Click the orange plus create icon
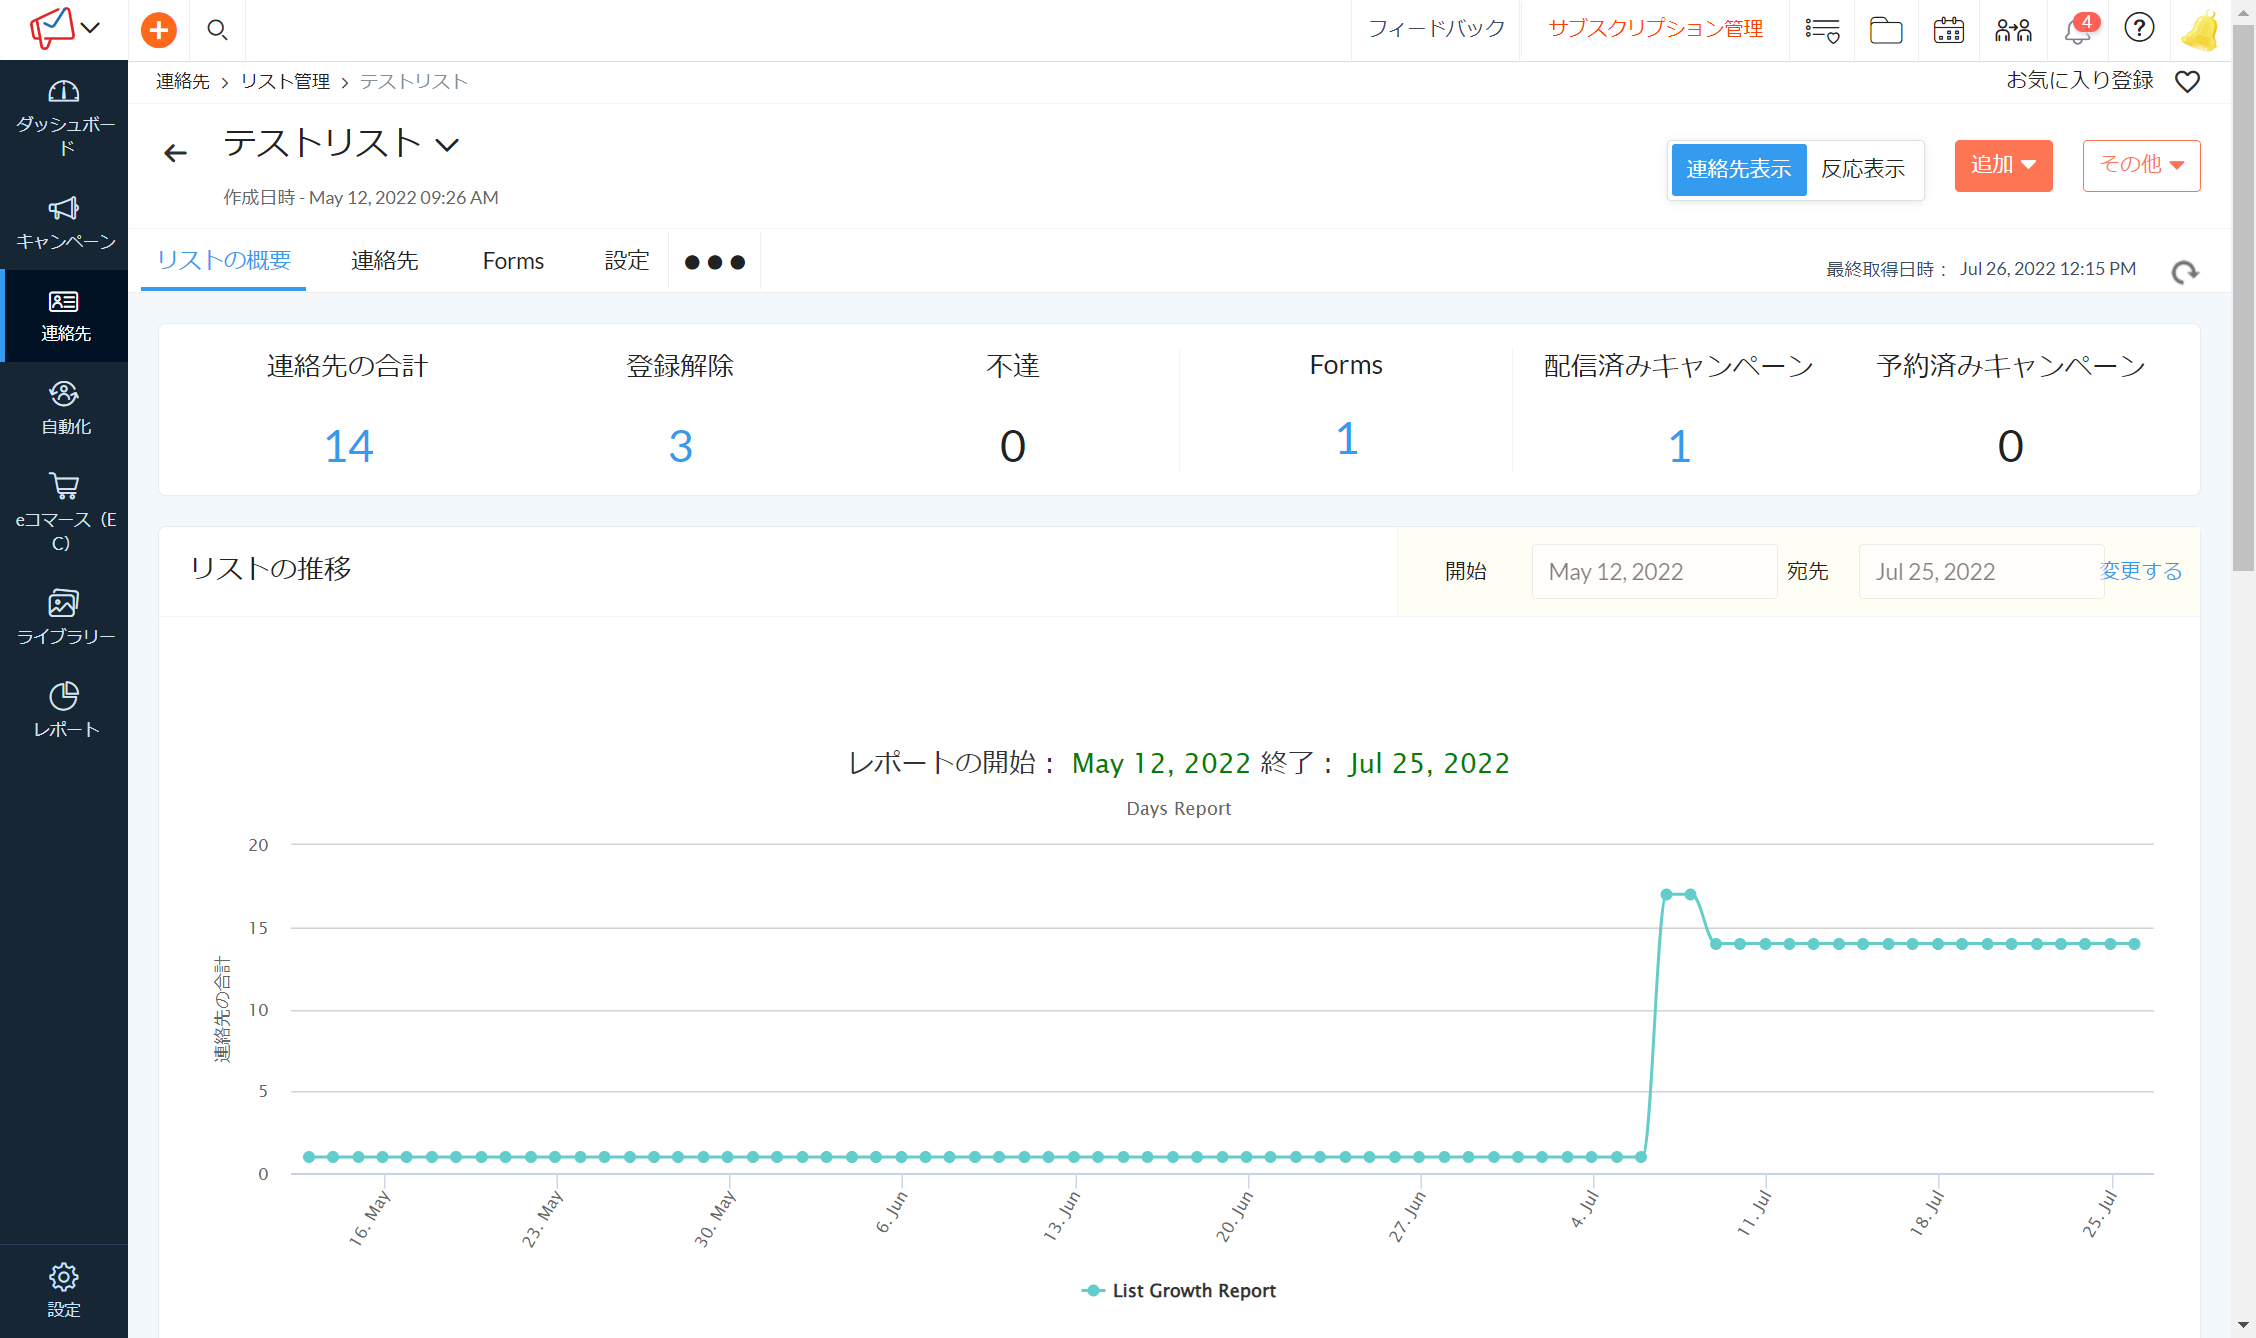The image size is (2256, 1338). coord(158,30)
